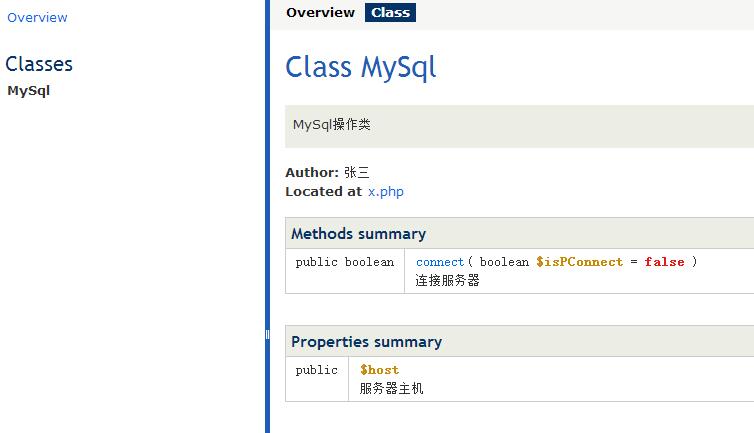Select the $host property name

pyautogui.click(x=379, y=370)
